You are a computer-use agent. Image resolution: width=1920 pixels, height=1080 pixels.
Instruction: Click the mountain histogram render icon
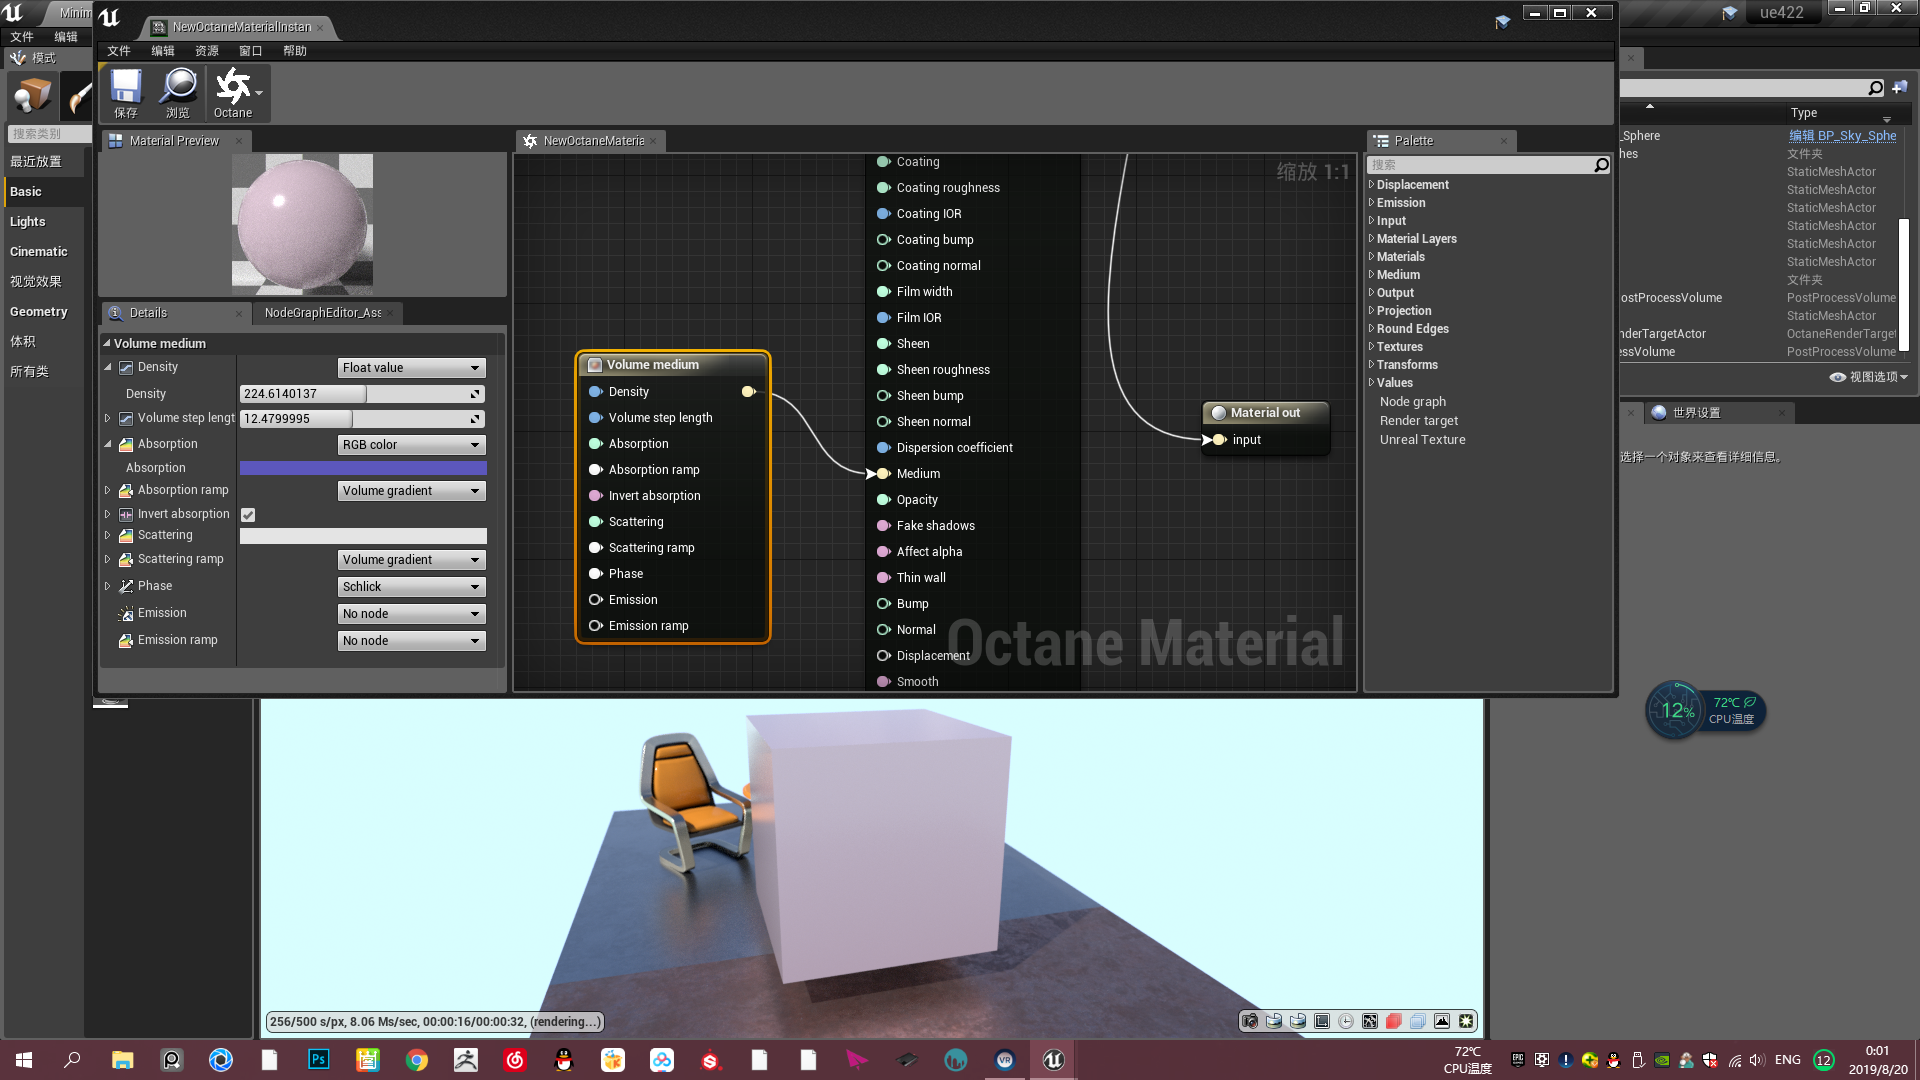tap(1442, 1021)
